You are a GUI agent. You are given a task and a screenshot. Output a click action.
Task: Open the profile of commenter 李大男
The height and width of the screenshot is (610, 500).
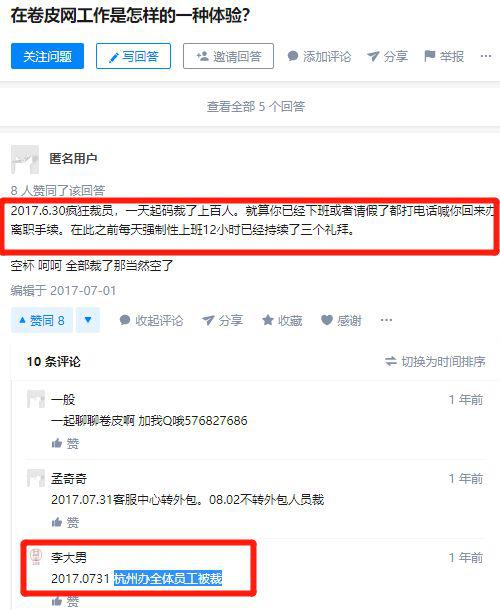(68, 557)
